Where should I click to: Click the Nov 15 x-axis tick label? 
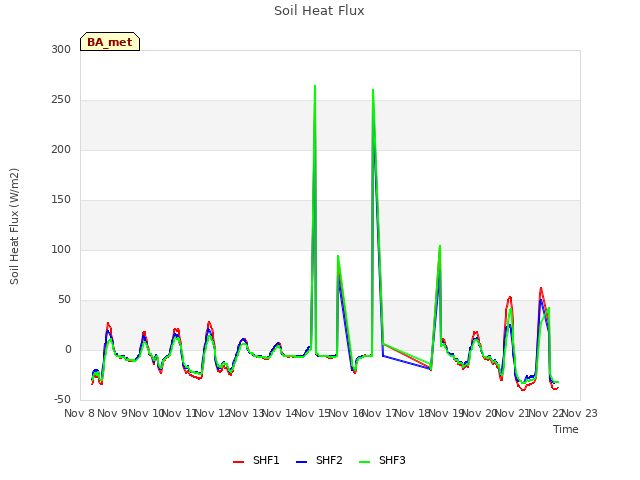coord(312,413)
